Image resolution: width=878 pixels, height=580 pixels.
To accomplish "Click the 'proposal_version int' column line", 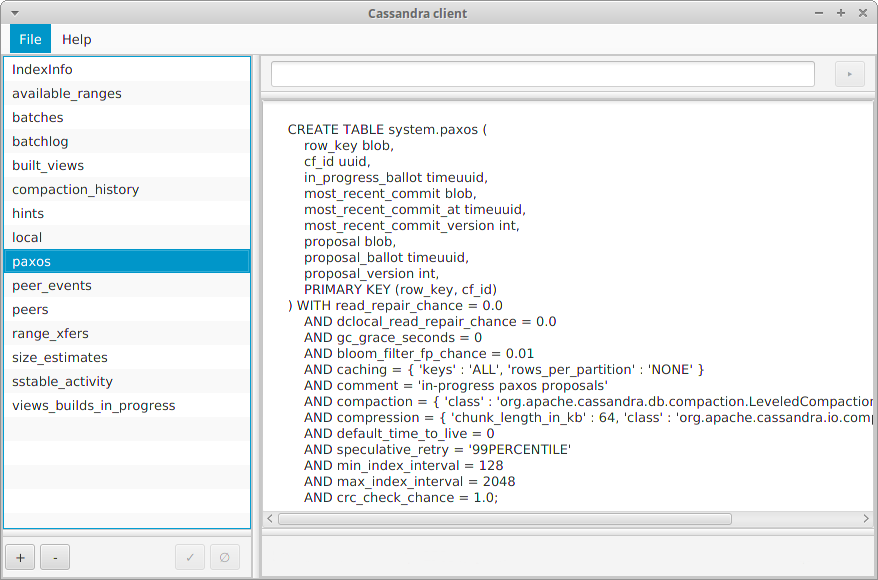I will click(372, 274).
